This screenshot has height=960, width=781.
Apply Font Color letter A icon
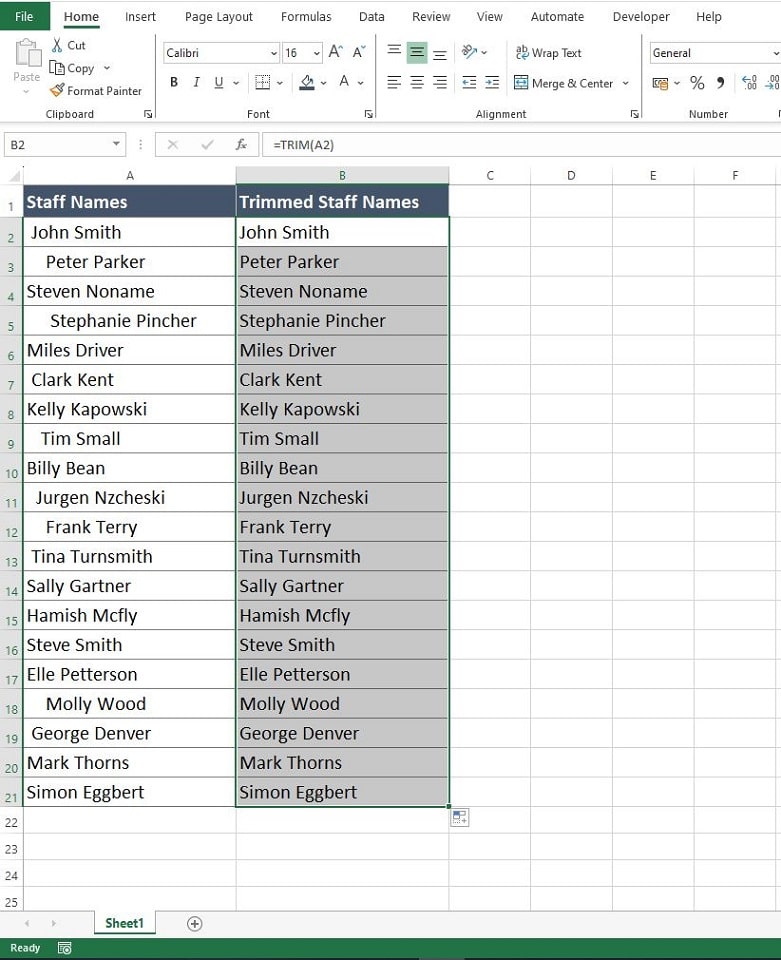[345, 81]
